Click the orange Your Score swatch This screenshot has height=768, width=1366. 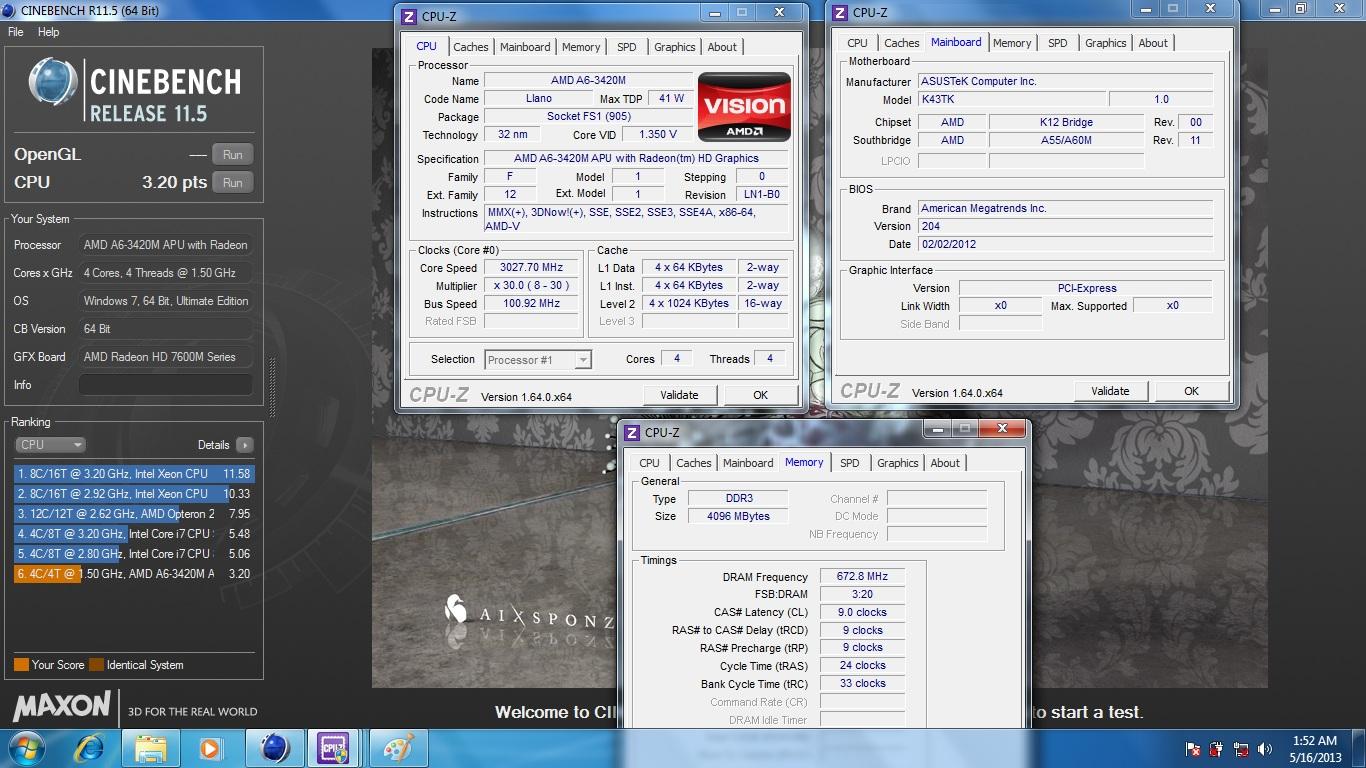point(21,664)
